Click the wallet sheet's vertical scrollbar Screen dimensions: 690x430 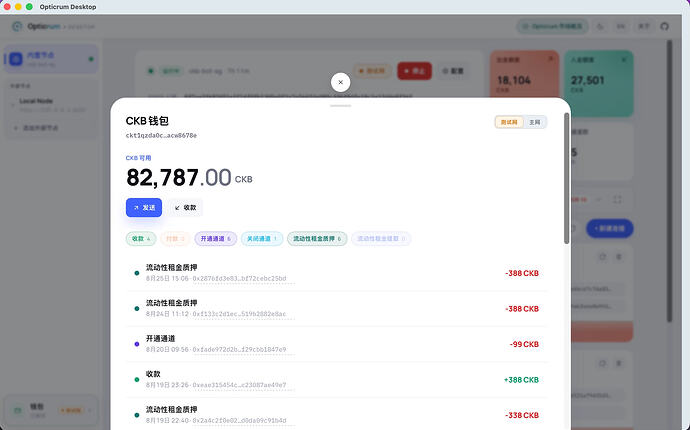point(566,178)
